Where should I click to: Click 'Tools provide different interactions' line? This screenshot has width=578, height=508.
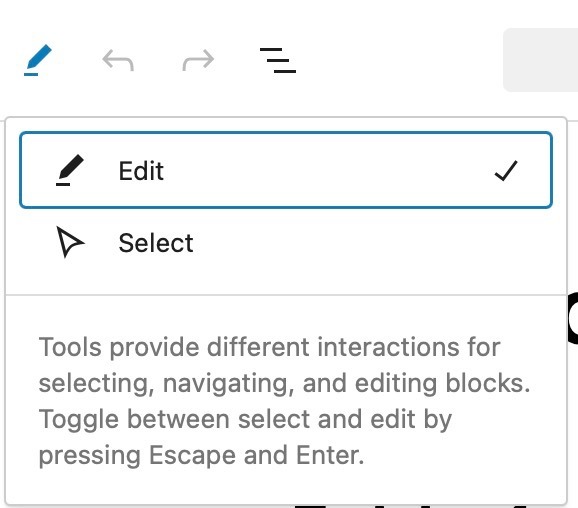(269, 347)
